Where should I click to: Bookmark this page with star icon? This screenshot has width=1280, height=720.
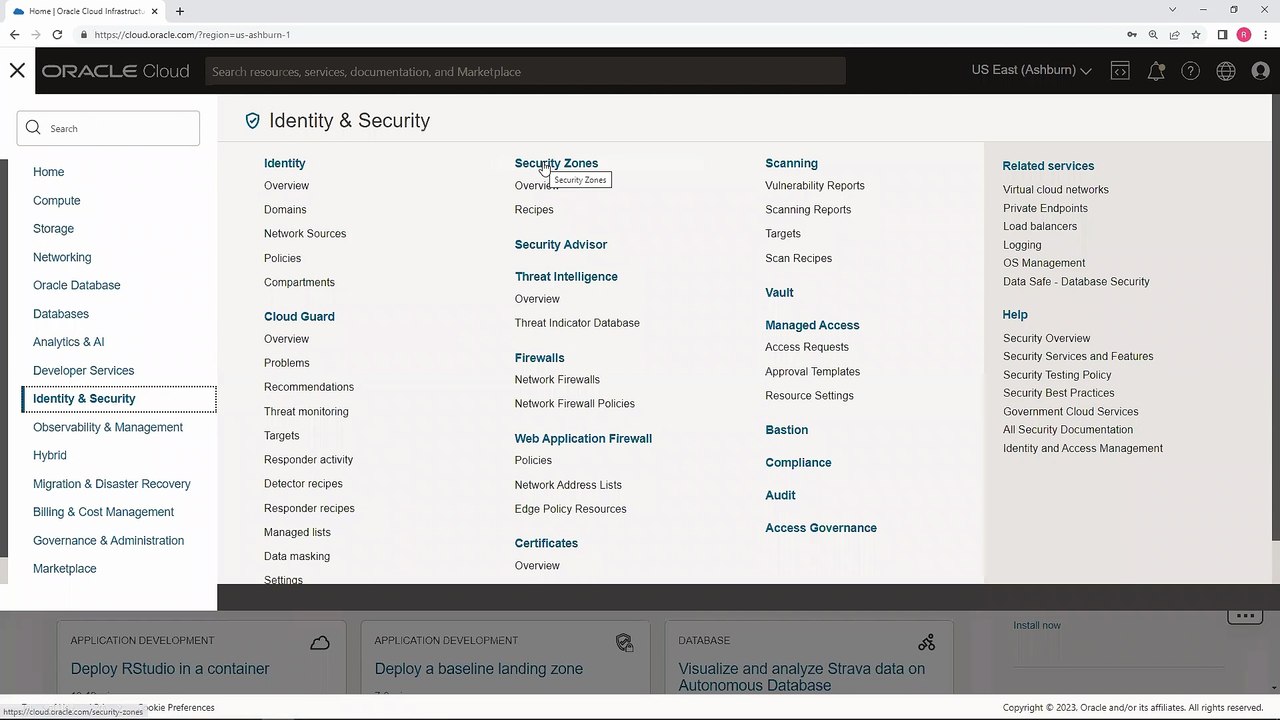pyautogui.click(x=1196, y=34)
